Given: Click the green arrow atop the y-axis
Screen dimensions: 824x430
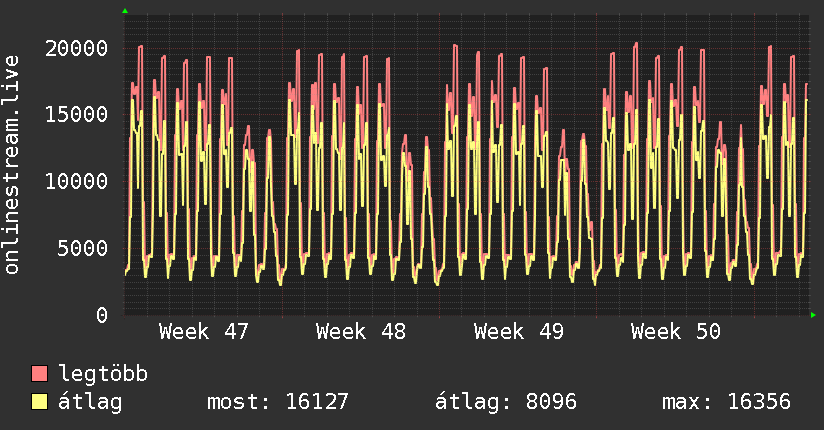Looking at the screenshot, I should click(x=125, y=11).
